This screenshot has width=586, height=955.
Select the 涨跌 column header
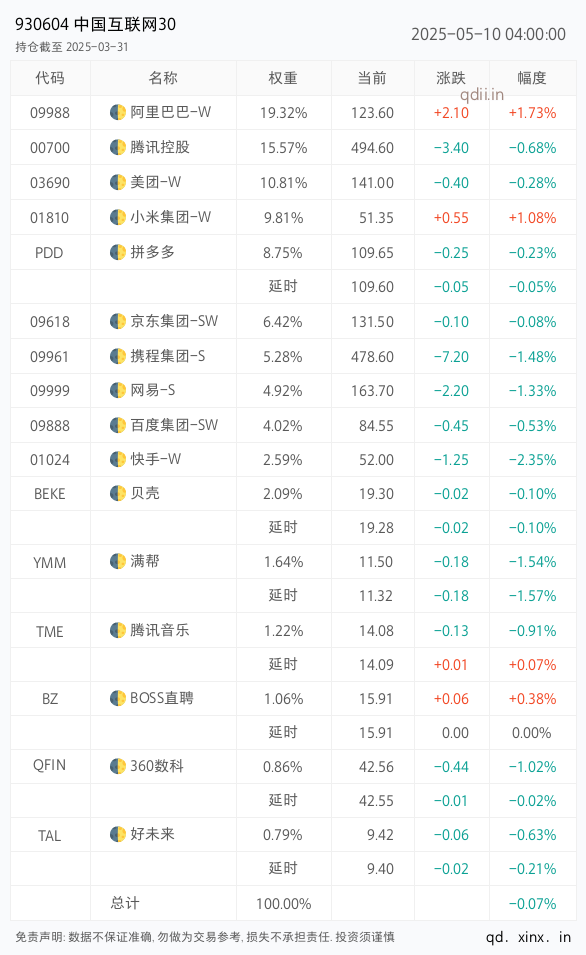coord(451,78)
